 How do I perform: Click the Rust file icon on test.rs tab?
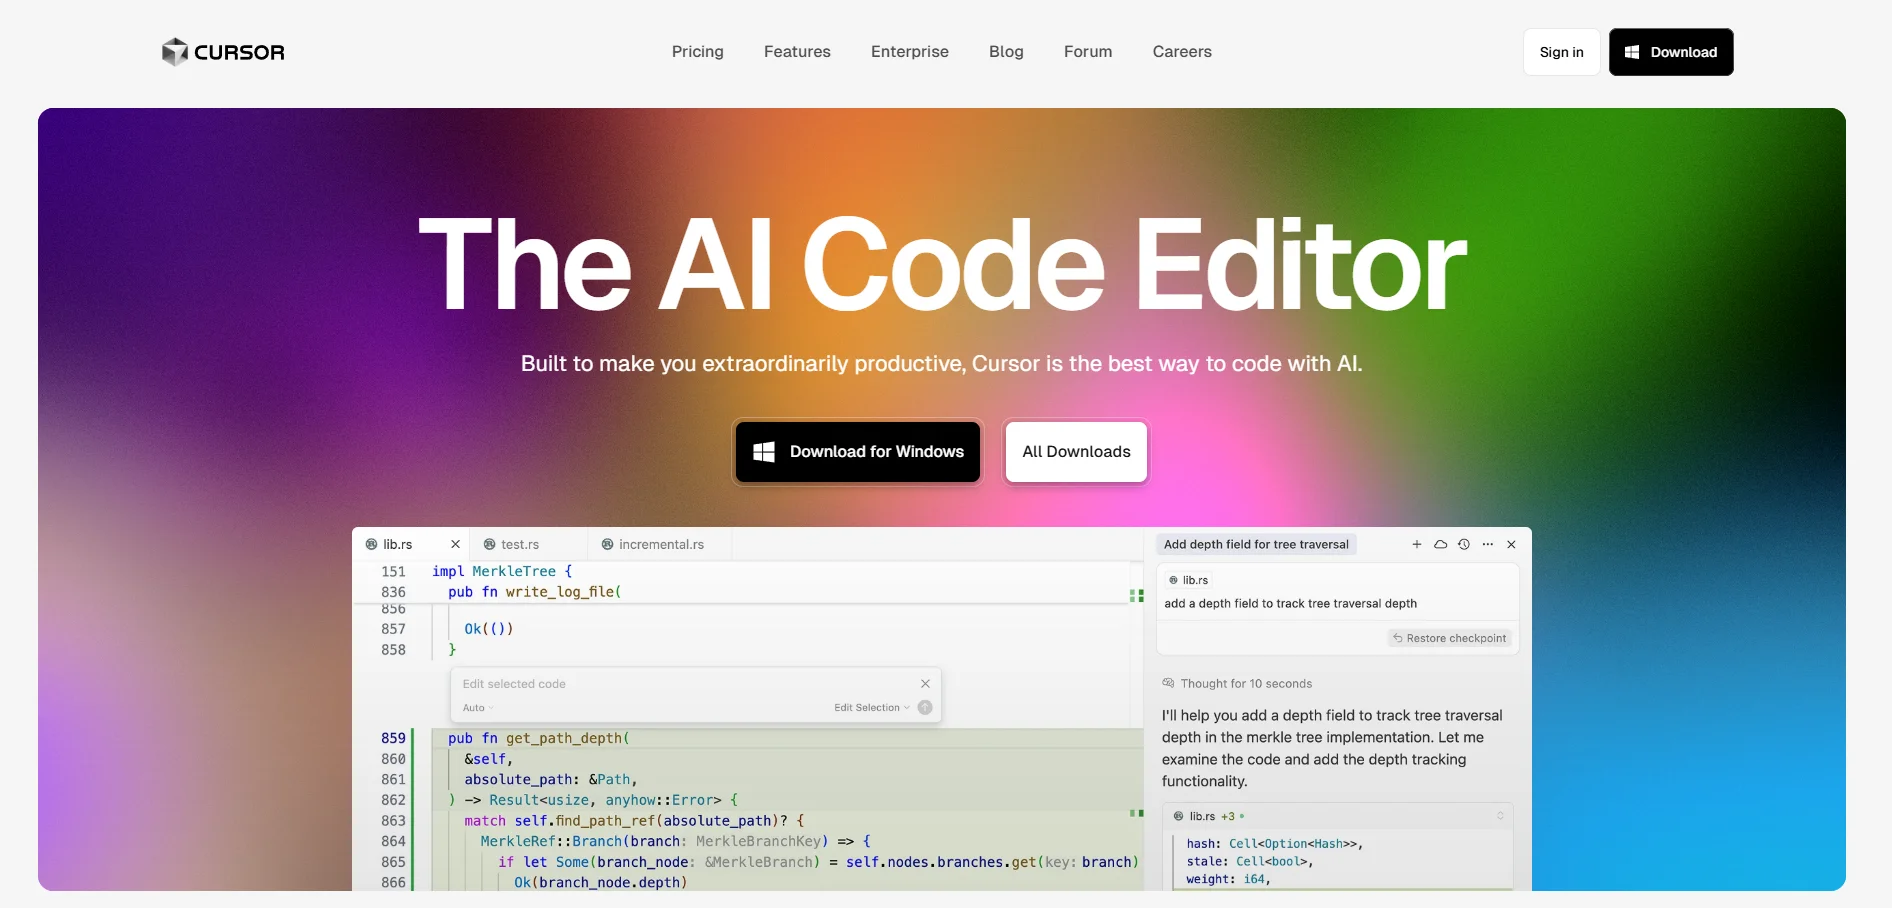[x=490, y=544]
